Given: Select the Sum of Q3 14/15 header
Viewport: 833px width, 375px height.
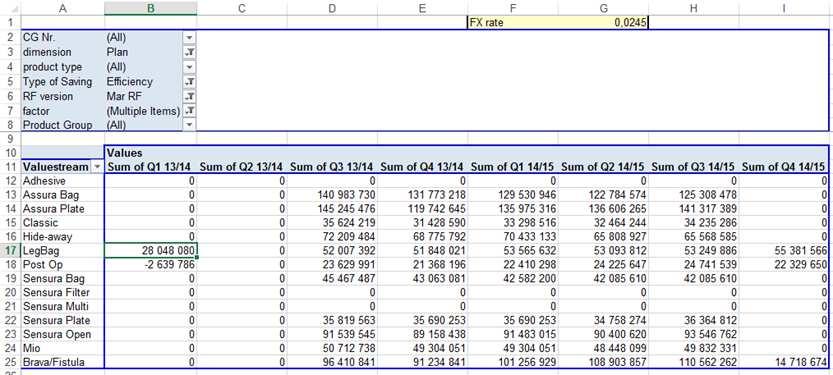Looking at the screenshot, I should 694,167.
